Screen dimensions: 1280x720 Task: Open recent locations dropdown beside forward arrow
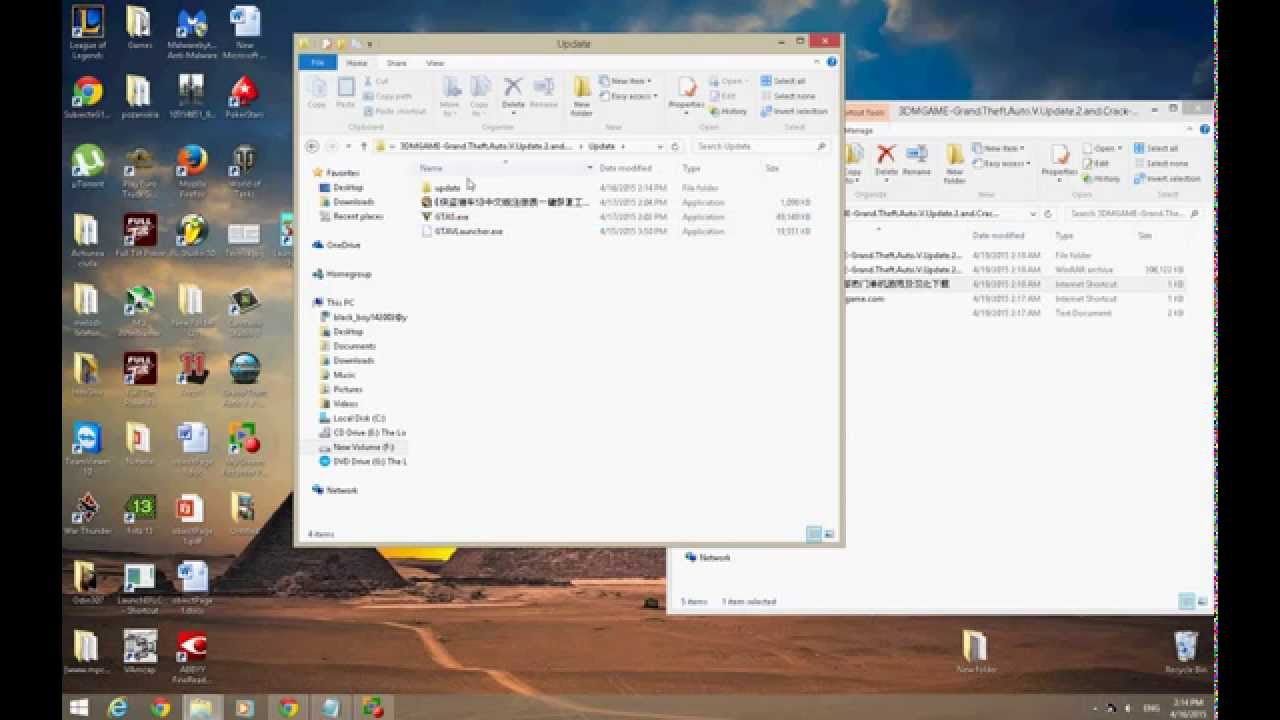pos(349,146)
